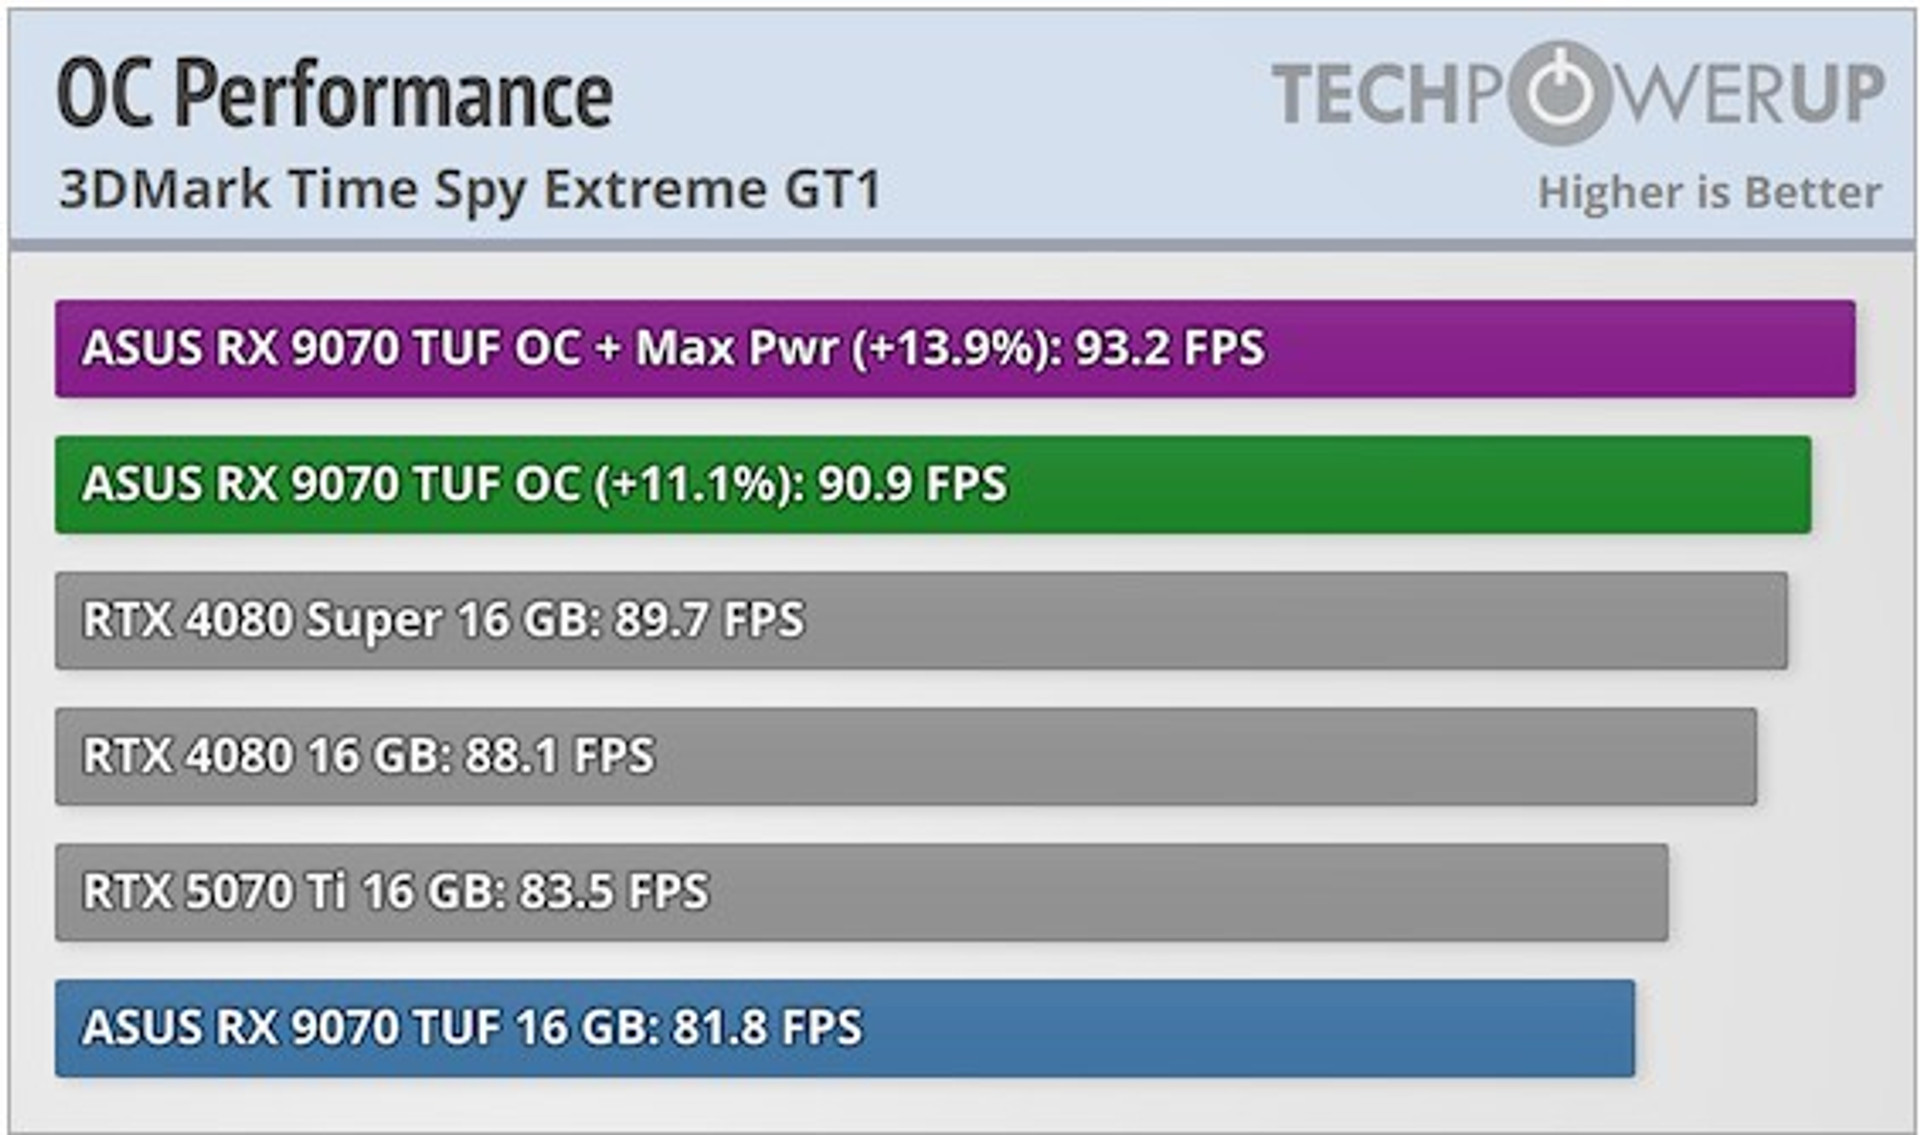Click the 88.1 FPS value text
Screen dimensions: 1920x1135
pyautogui.click(x=560, y=756)
